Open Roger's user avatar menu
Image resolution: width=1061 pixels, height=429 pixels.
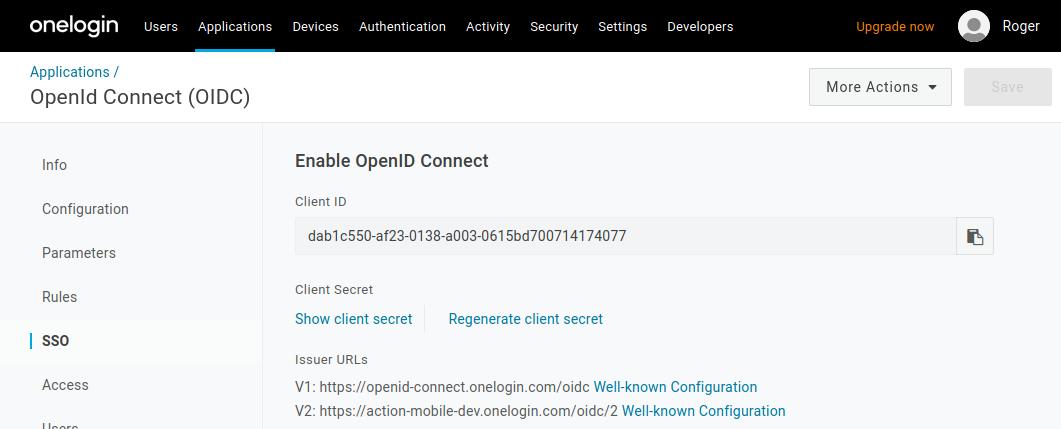click(x=974, y=26)
